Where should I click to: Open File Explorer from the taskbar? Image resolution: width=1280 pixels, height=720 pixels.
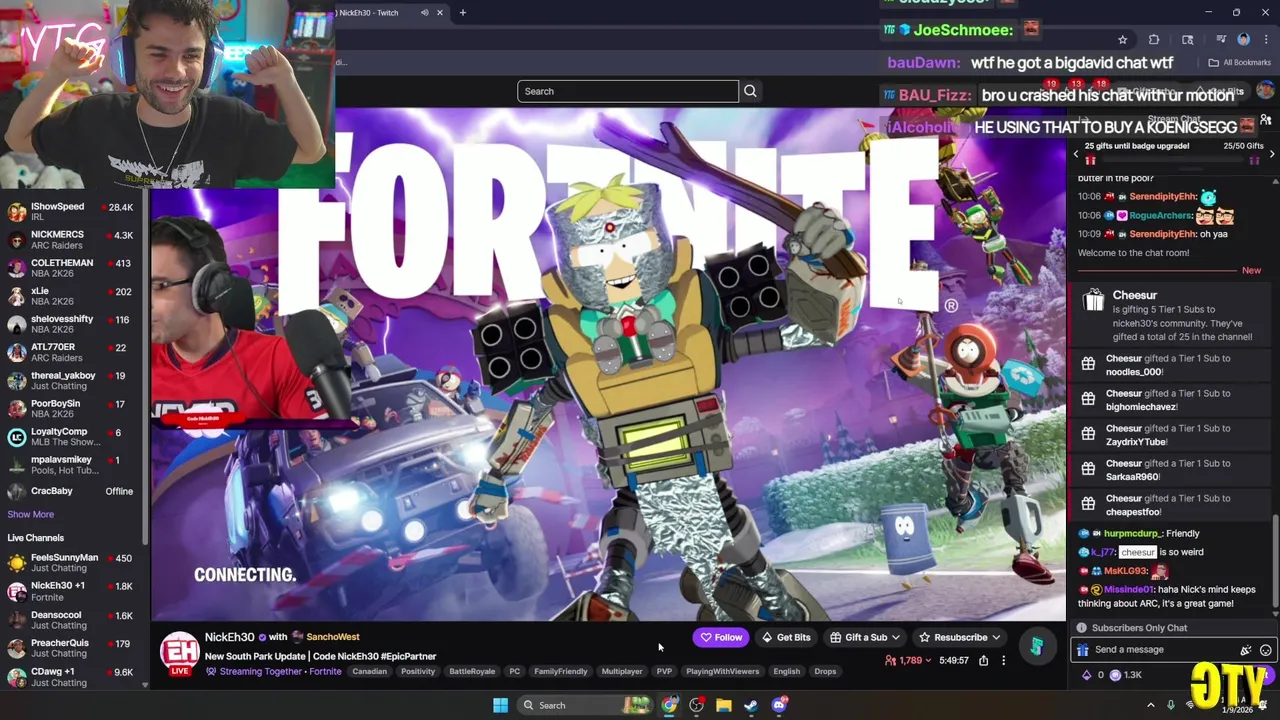[724, 706]
